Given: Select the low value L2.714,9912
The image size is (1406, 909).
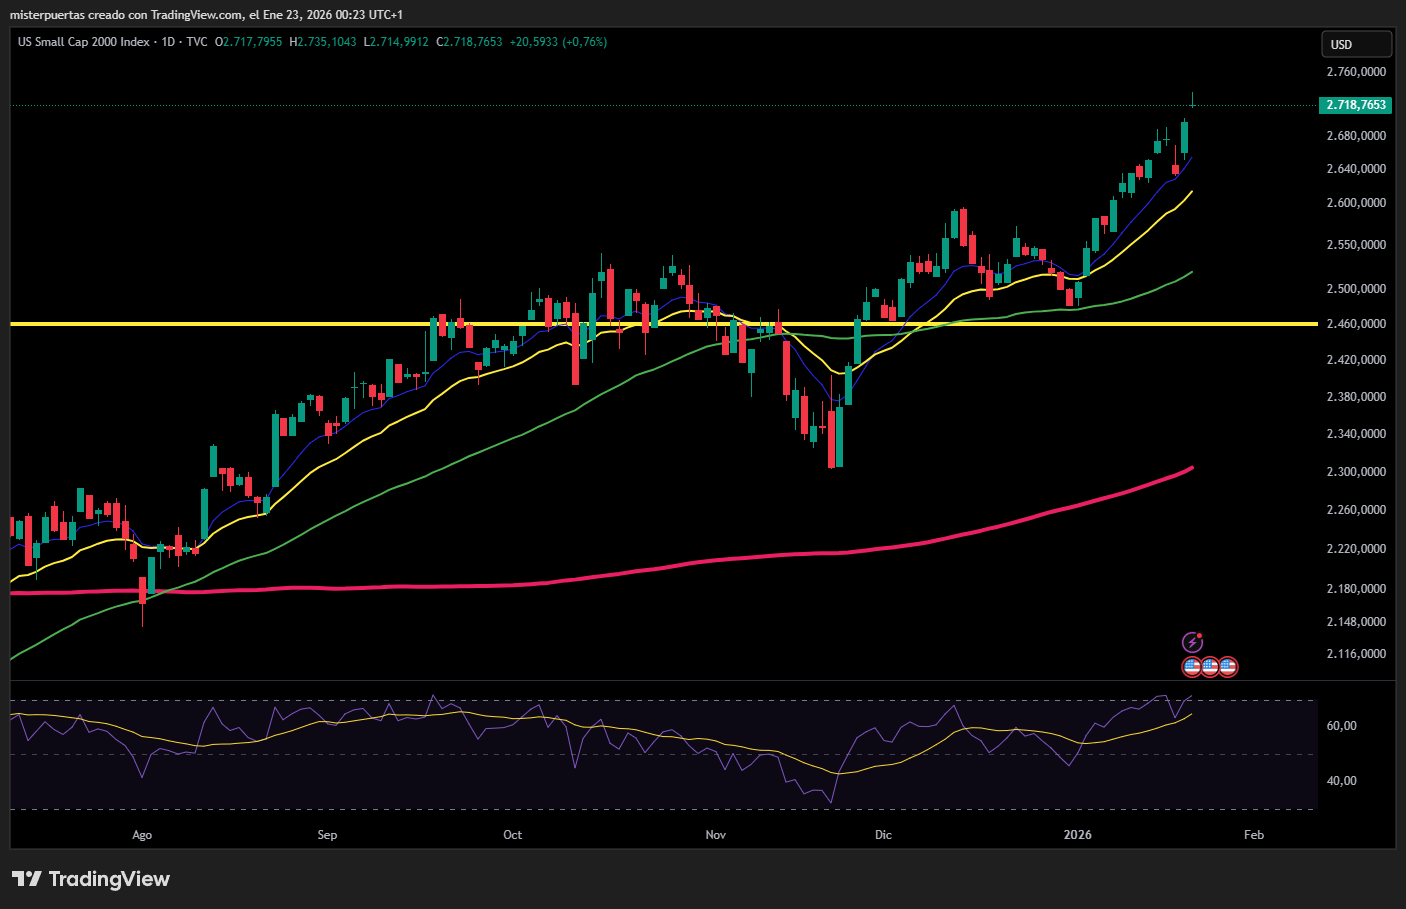Looking at the screenshot, I should (x=396, y=42).
